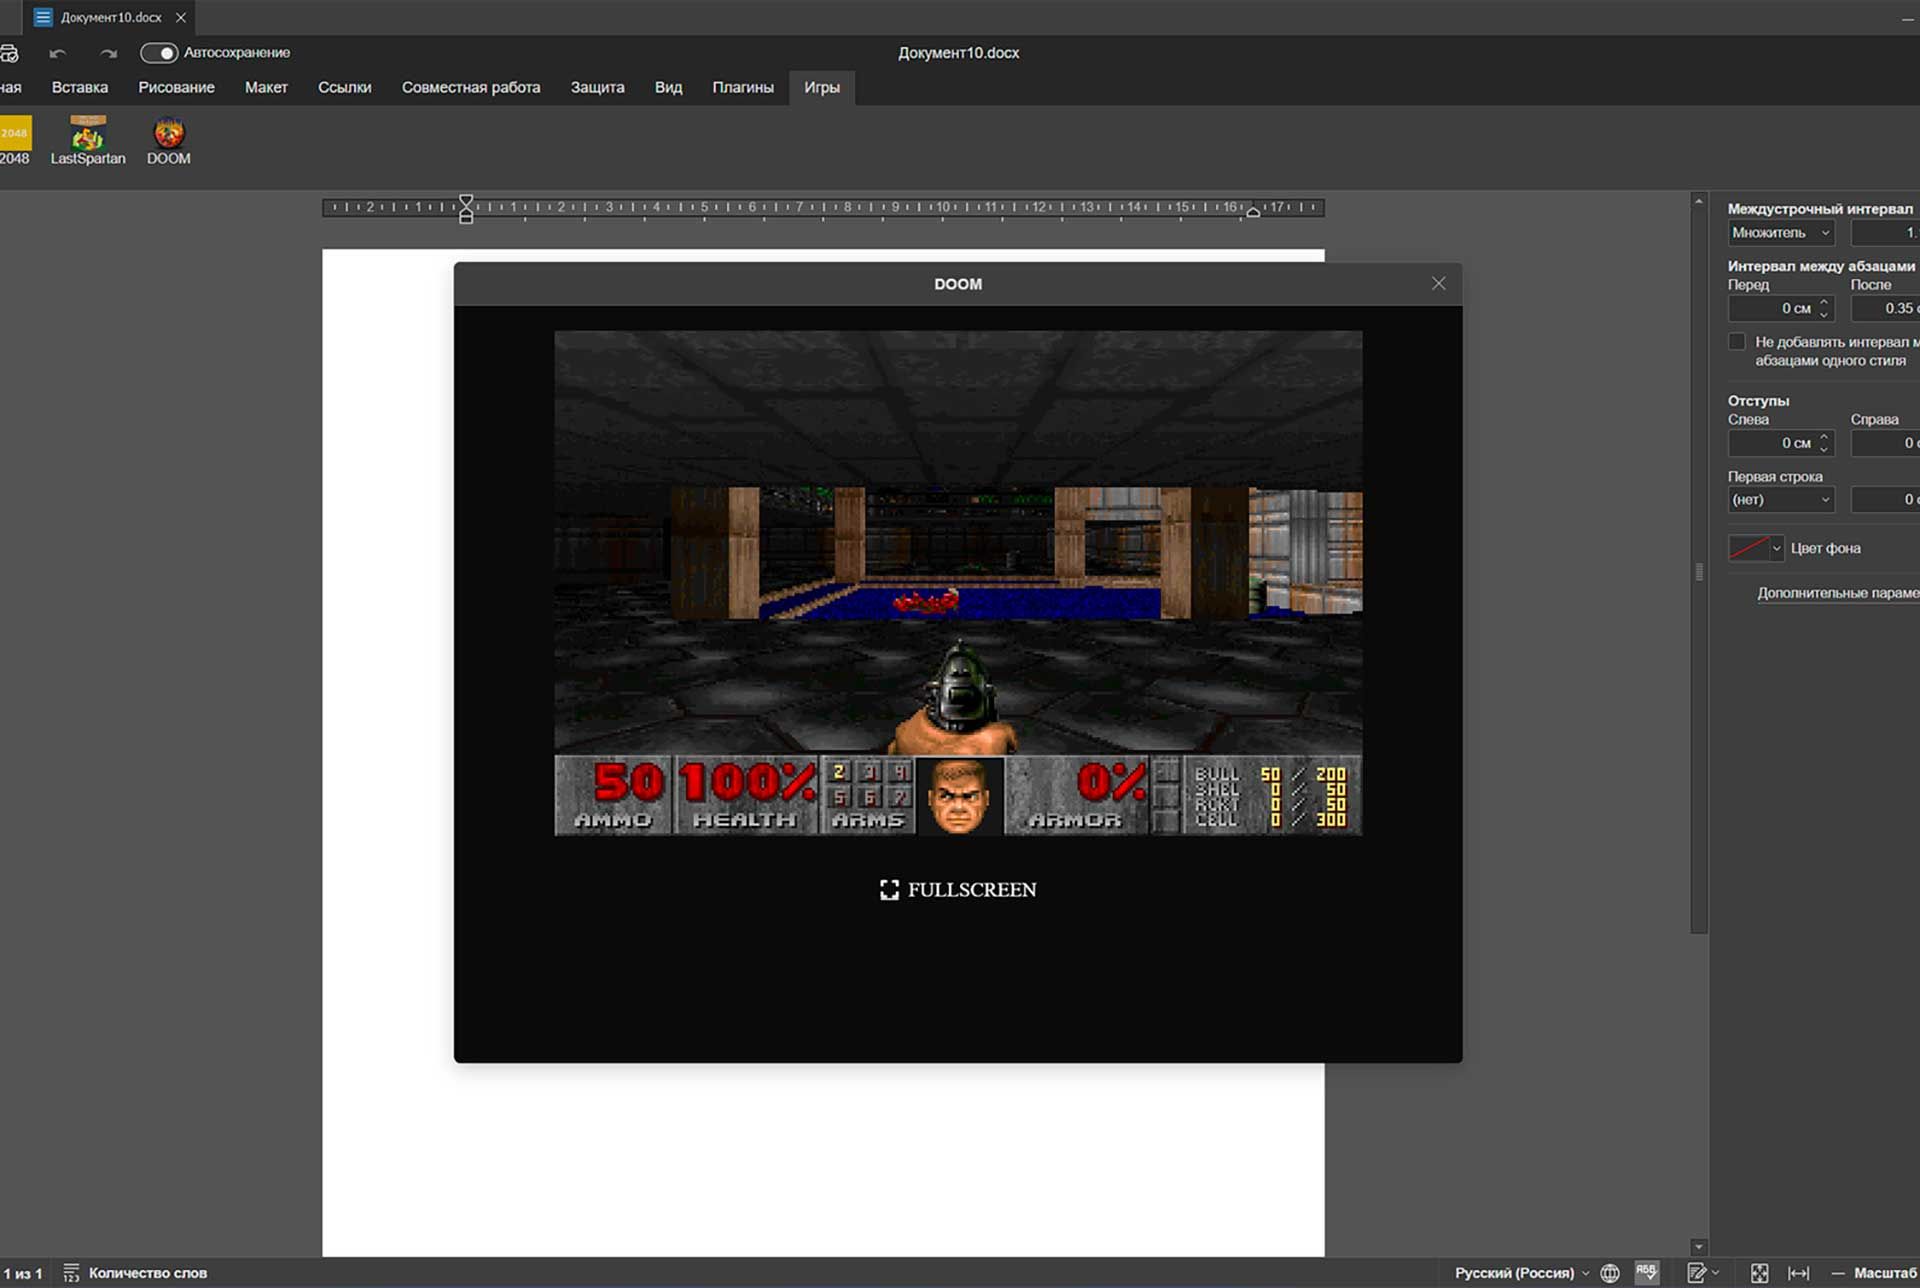Click the fit-to-page icon in the status bar
Image resolution: width=1920 pixels, height=1288 pixels.
pos(1758,1273)
